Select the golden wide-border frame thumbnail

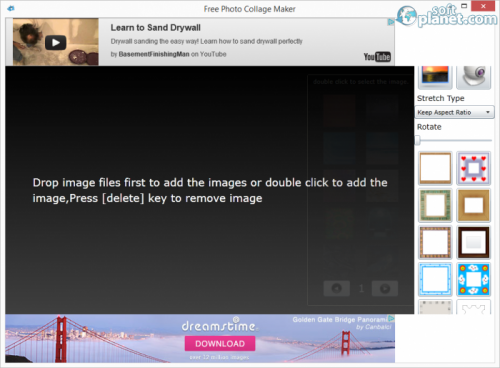(x=474, y=205)
